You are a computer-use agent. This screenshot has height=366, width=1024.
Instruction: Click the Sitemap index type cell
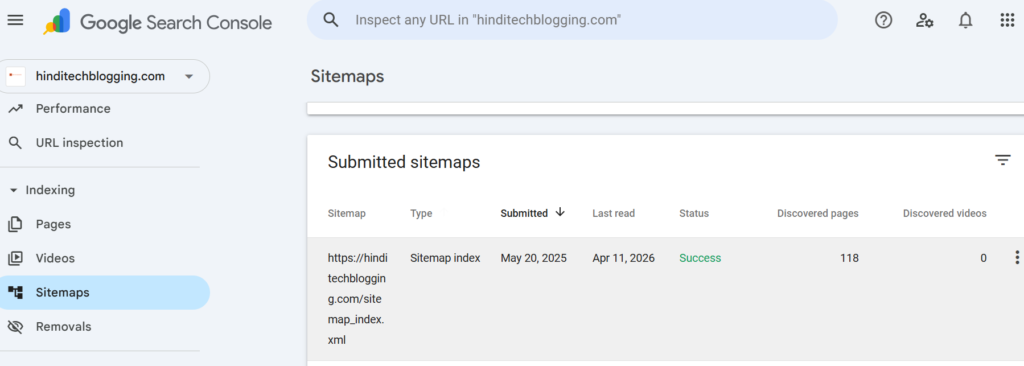pos(445,258)
